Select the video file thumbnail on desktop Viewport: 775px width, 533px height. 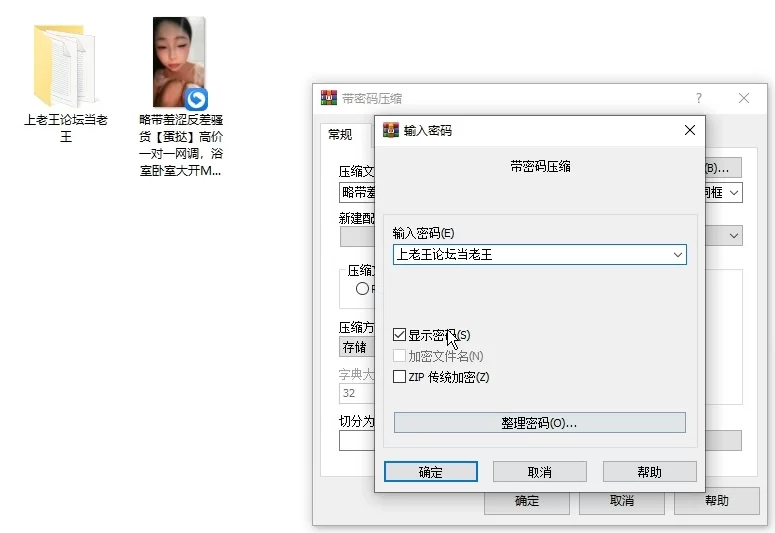click(179, 62)
